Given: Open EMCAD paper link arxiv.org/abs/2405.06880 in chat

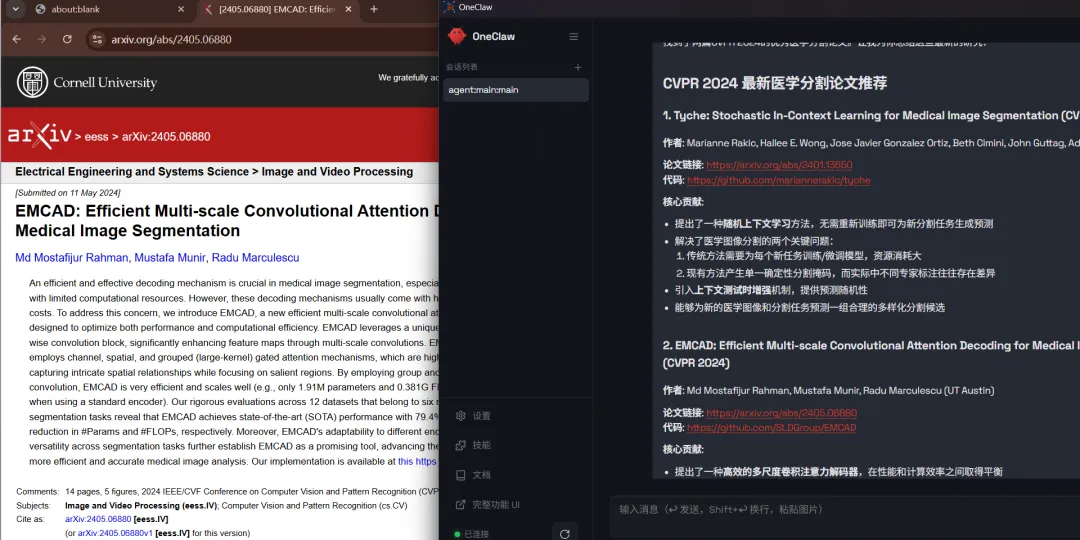Looking at the screenshot, I should [782, 413].
